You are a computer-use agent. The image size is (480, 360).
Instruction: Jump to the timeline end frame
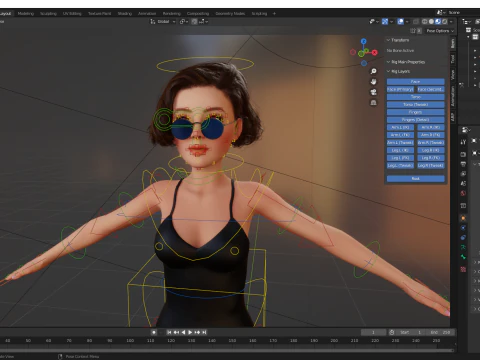pyautogui.click(x=204, y=332)
